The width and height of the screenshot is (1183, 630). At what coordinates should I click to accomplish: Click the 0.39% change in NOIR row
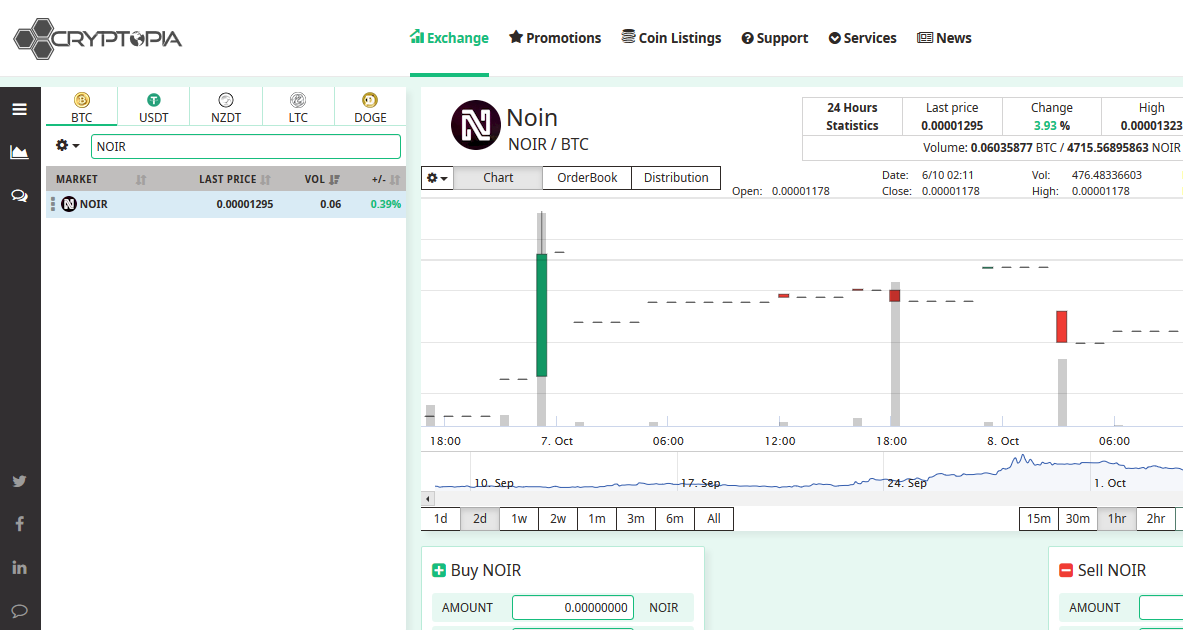[386, 204]
